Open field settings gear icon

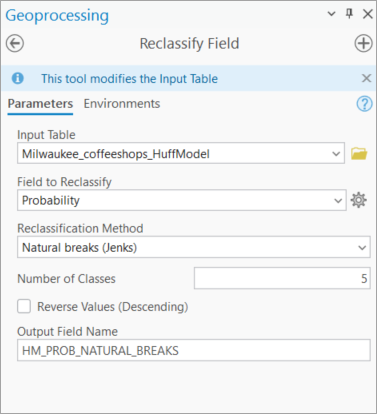(x=359, y=200)
